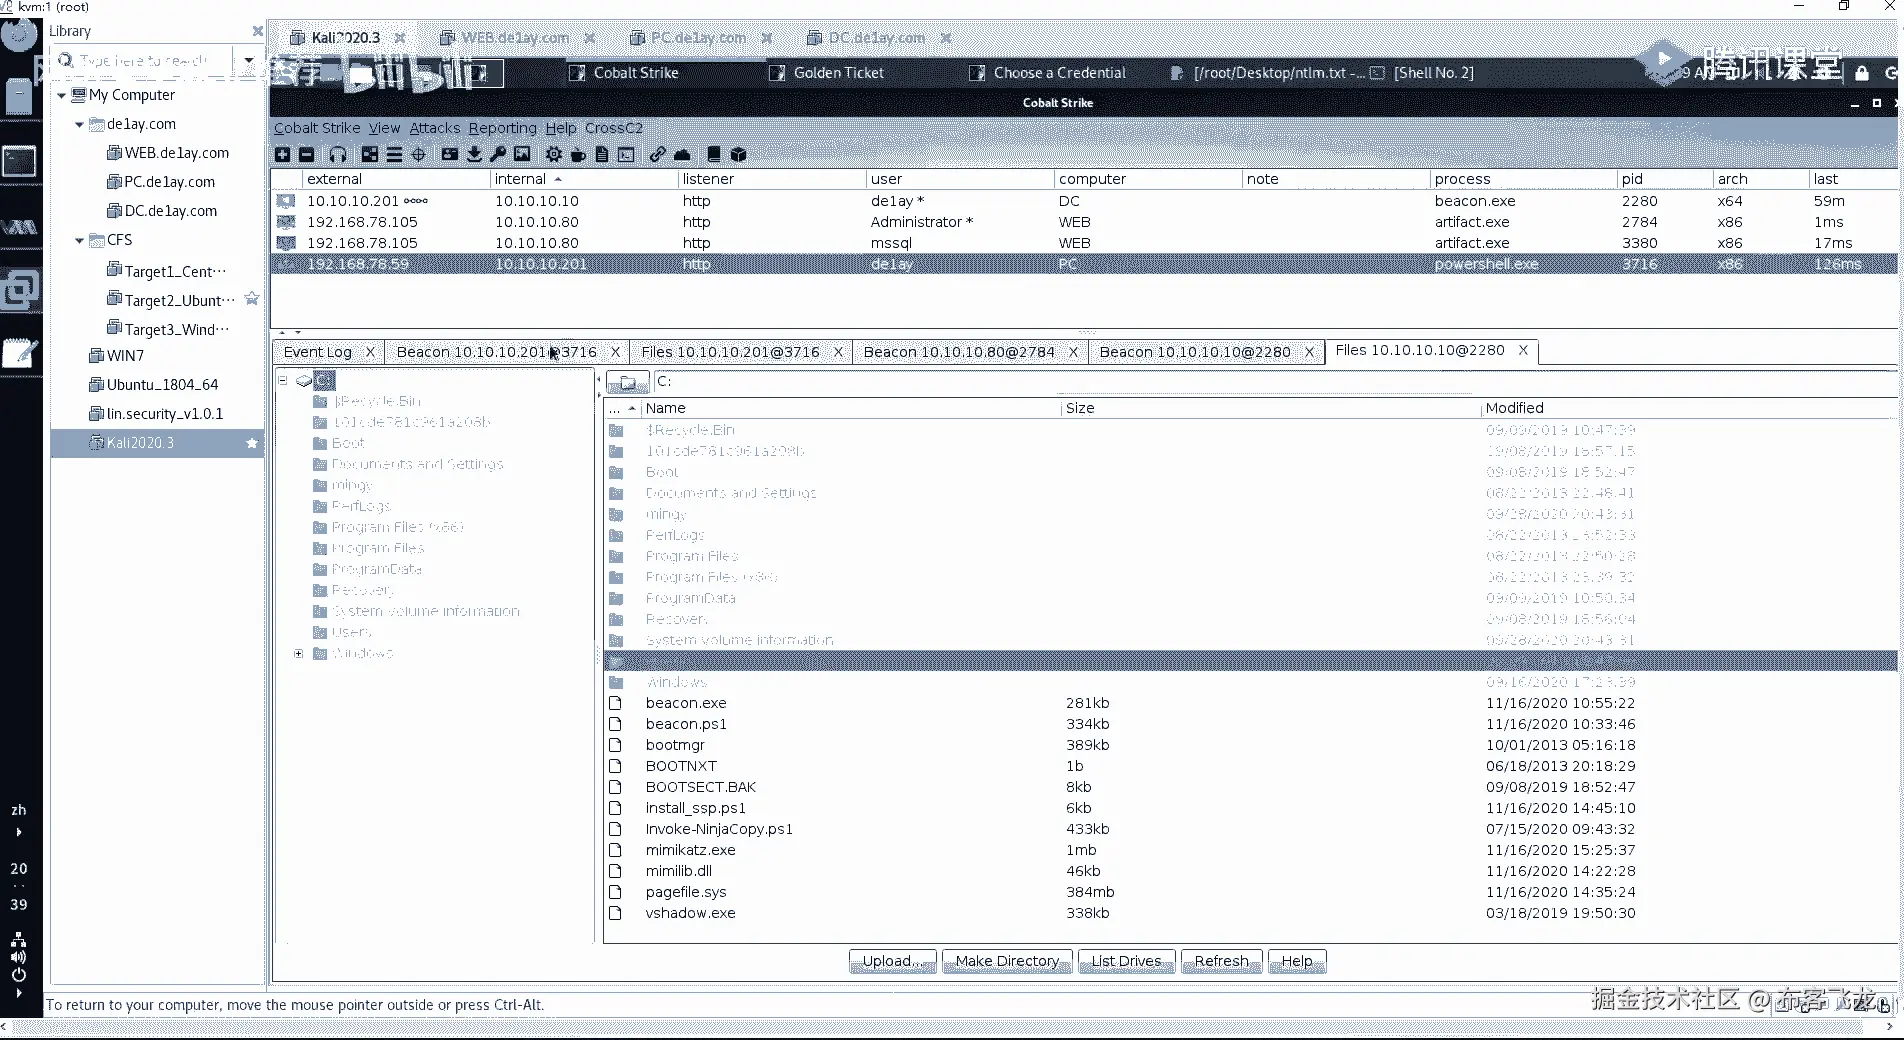1904x1040 pixels.
Task: Switch to the DC.de1ay.com VM tab
Action: point(878,38)
